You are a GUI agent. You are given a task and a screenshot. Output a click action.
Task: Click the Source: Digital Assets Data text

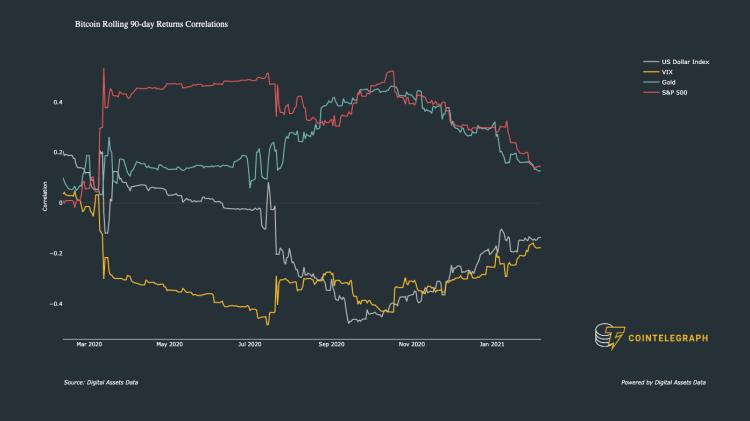coord(101,382)
